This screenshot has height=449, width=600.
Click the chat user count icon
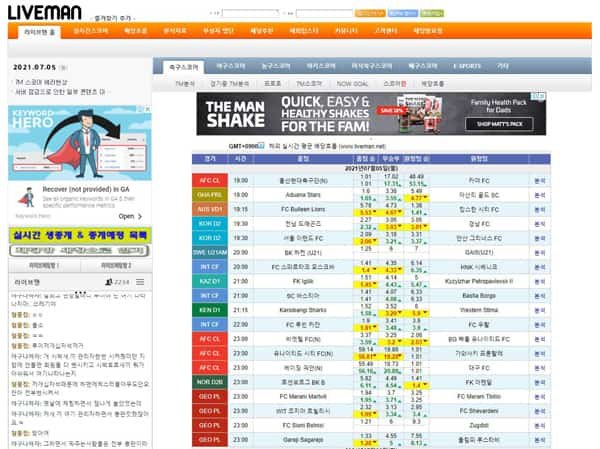[109, 282]
